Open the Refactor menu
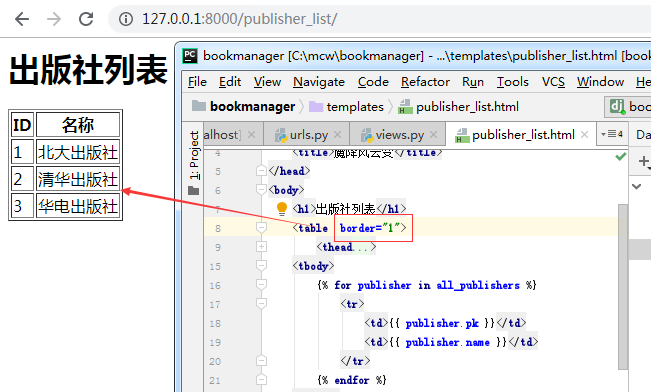The image size is (651, 392). [425, 82]
